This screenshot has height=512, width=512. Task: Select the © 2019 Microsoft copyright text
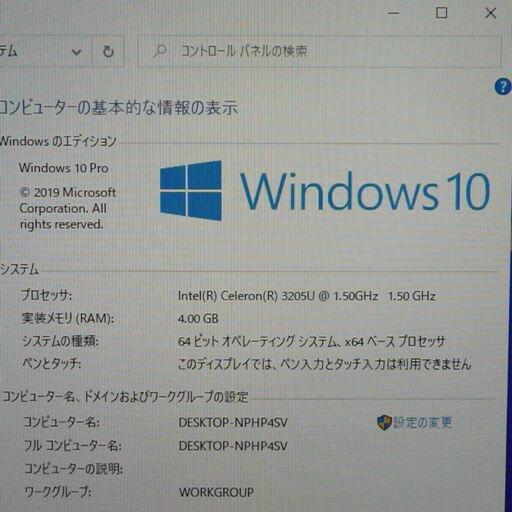68,209
